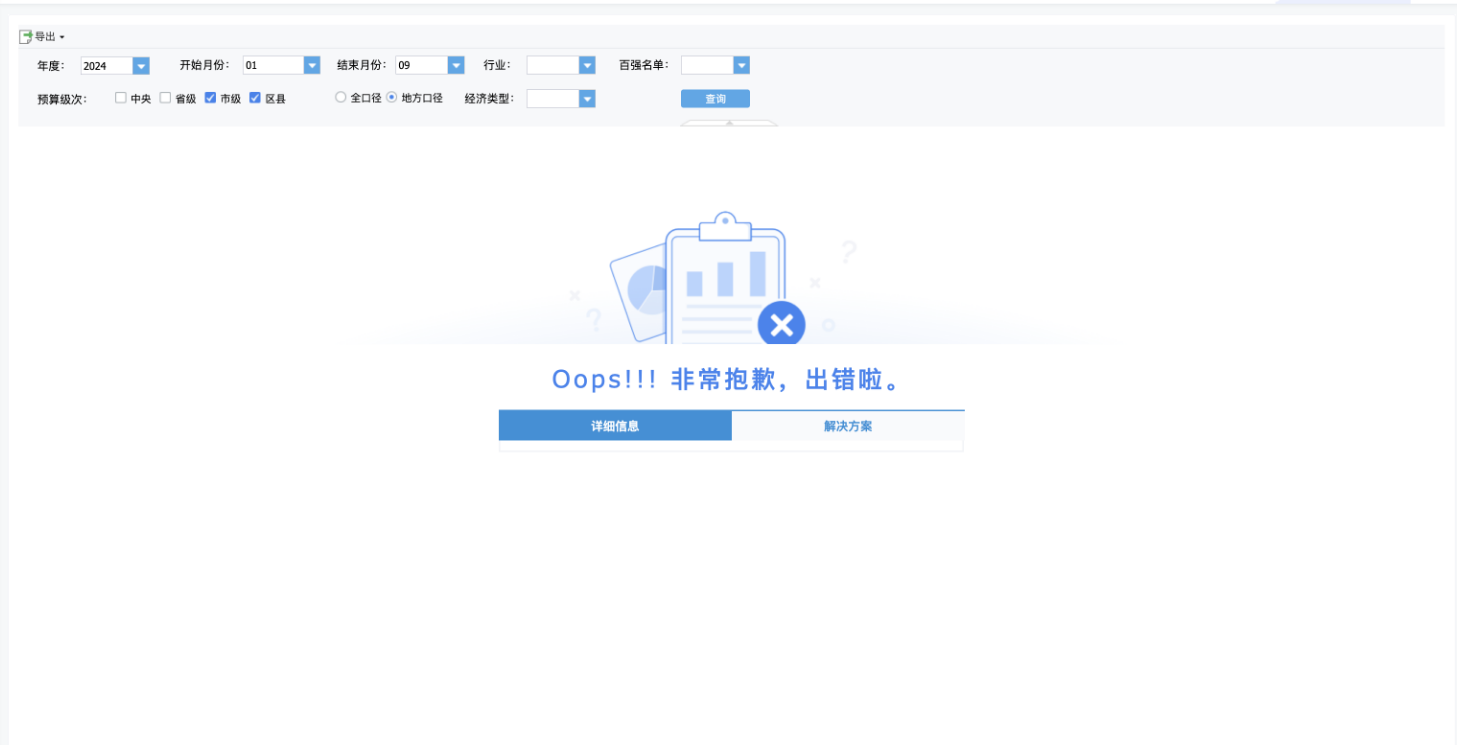Switch to the 详细信息 tab
The image size is (1457, 745).
coord(615,426)
